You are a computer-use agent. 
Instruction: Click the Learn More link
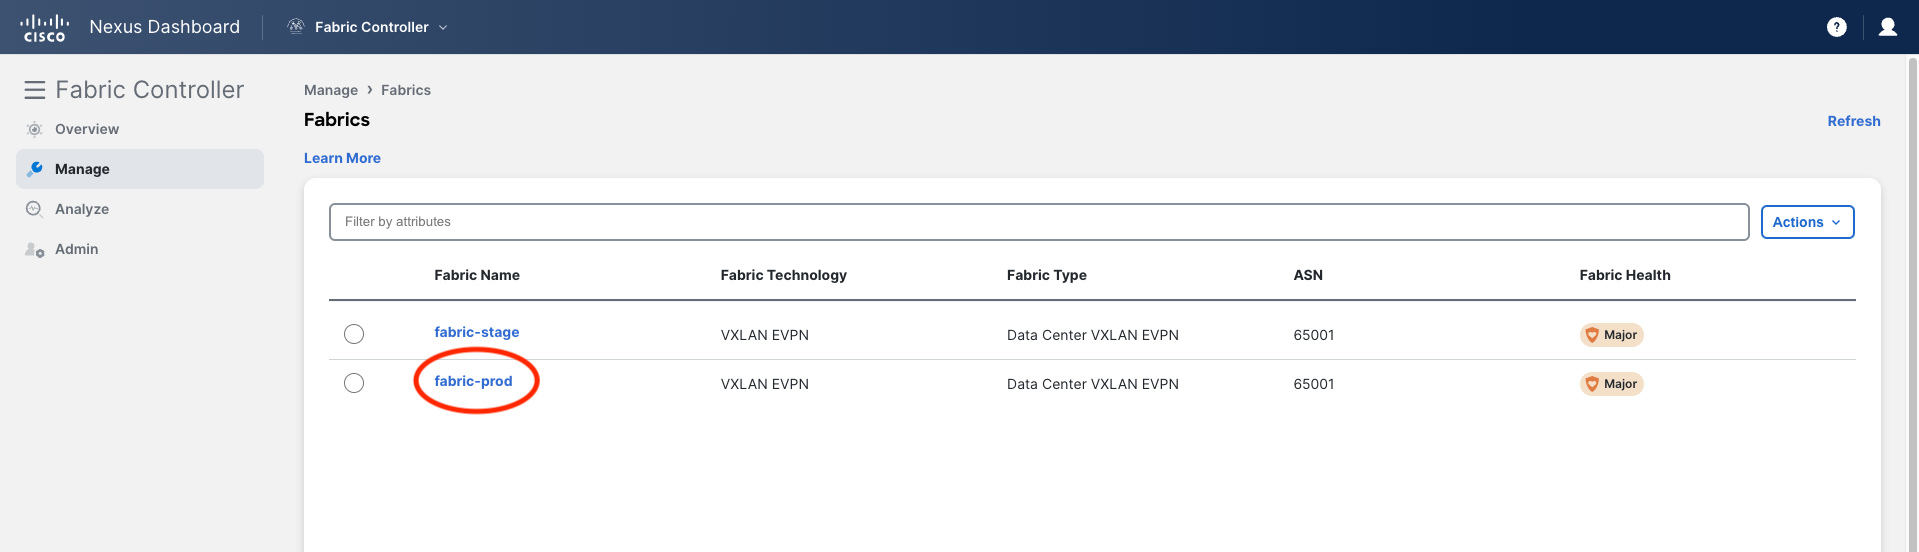coord(342,158)
